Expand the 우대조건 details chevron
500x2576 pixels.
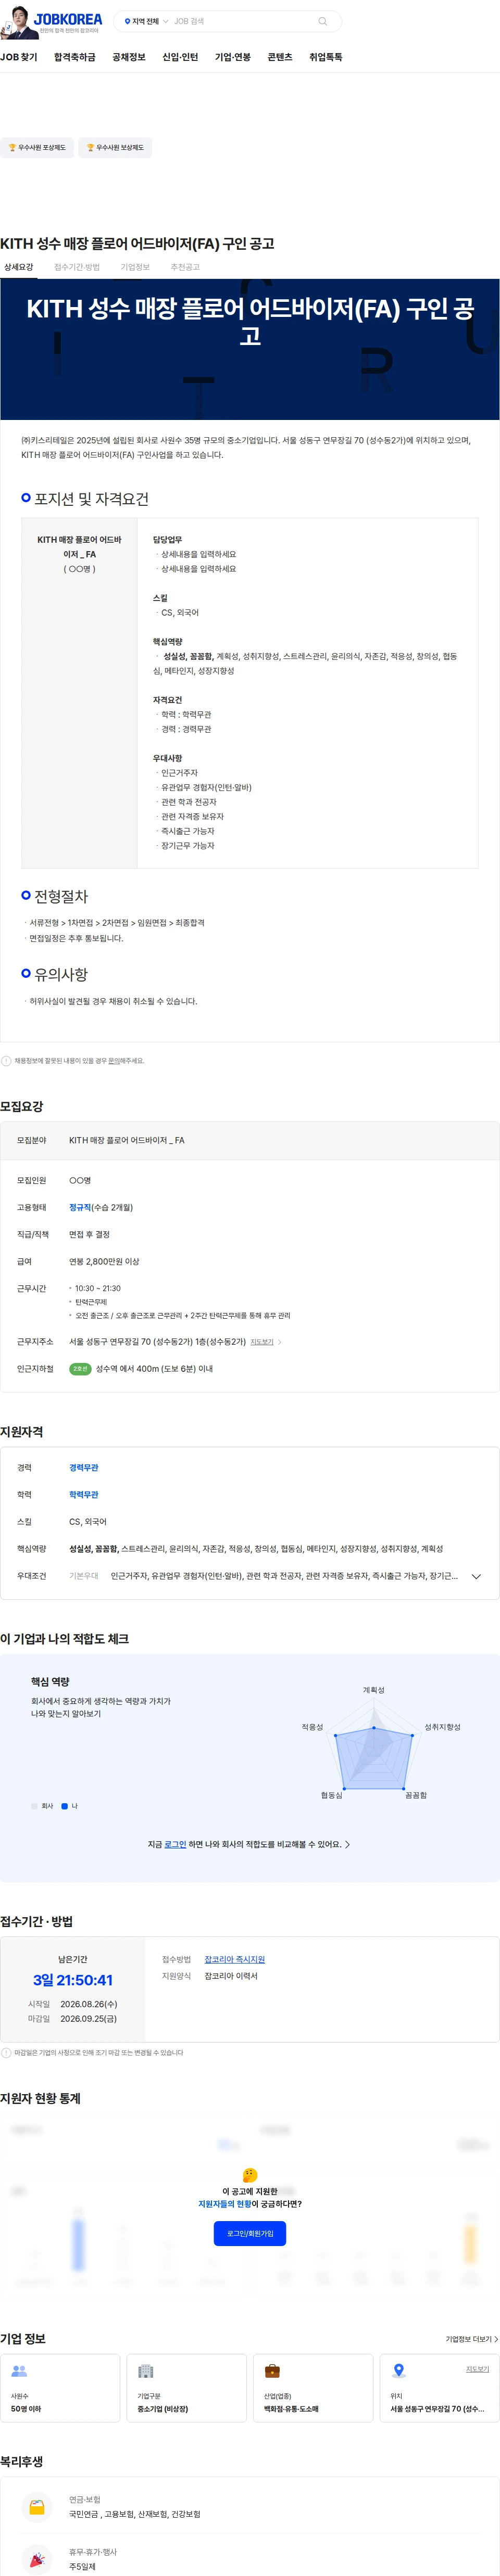click(x=476, y=1577)
